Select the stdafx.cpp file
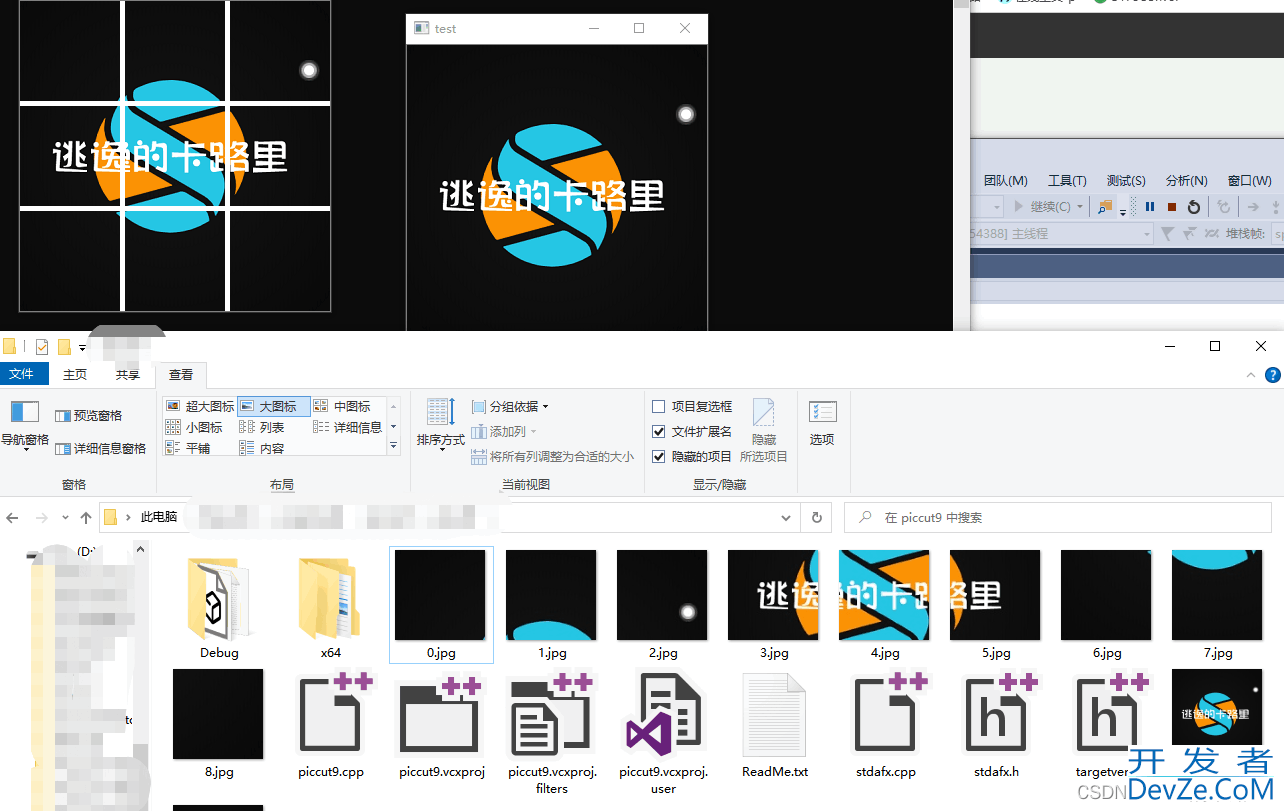 886,725
